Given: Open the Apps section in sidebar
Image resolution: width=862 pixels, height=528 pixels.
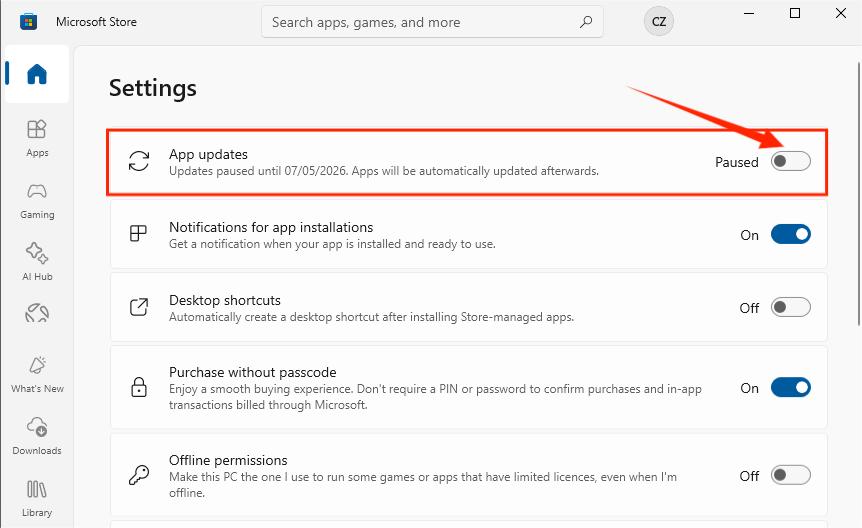Looking at the screenshot, I should click(37, 138).
